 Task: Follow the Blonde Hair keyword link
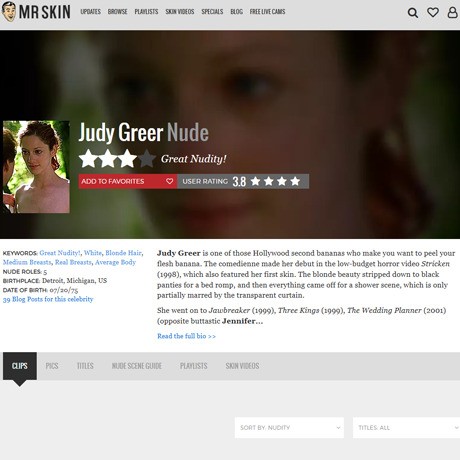pyautogui.click(x=123, y=253)
